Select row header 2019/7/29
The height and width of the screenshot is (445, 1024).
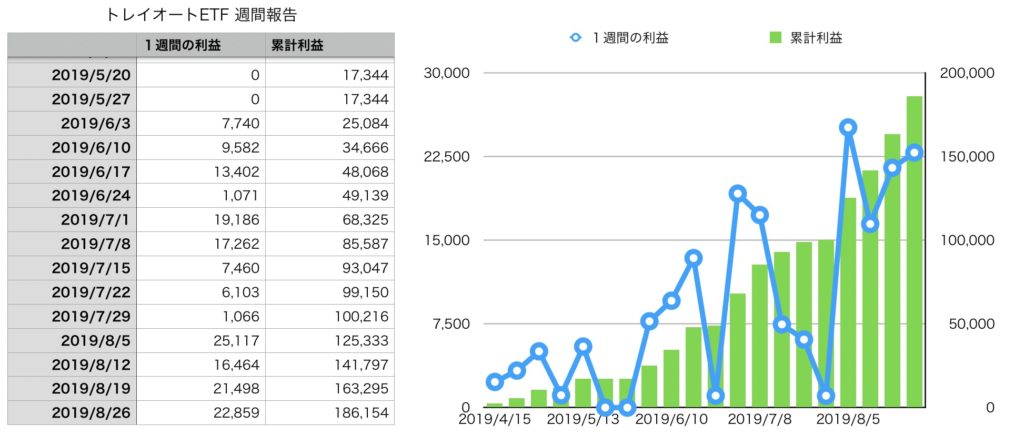(72, 317)
